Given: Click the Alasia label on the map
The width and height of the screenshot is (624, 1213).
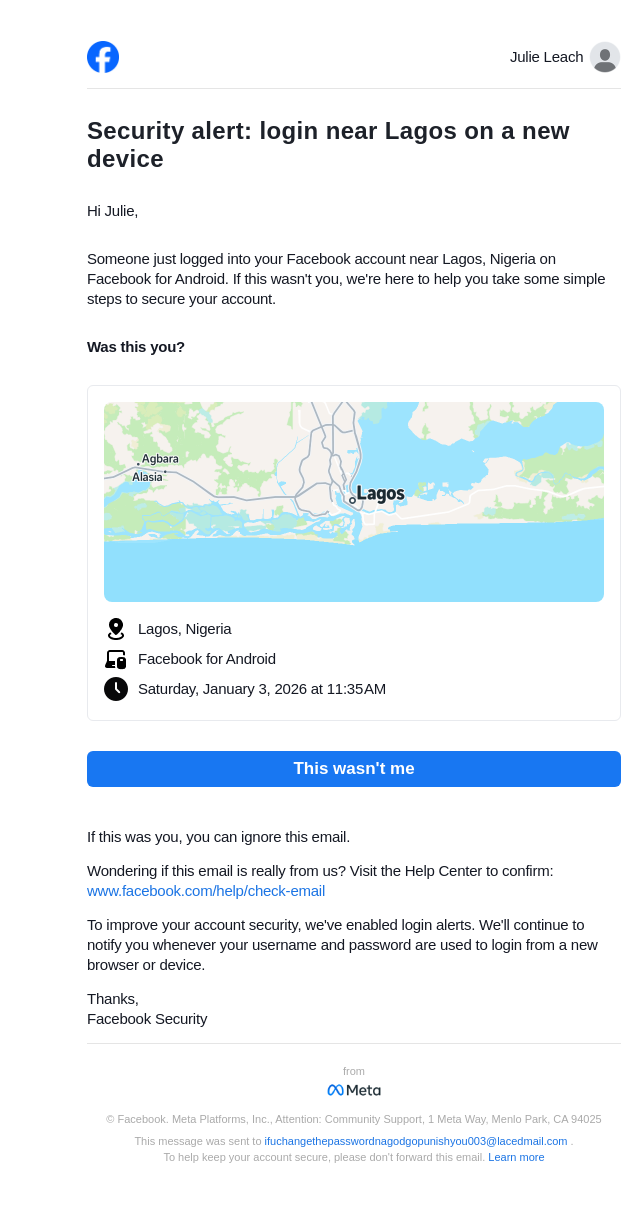Looking at the screenshot, I should 147,477.
